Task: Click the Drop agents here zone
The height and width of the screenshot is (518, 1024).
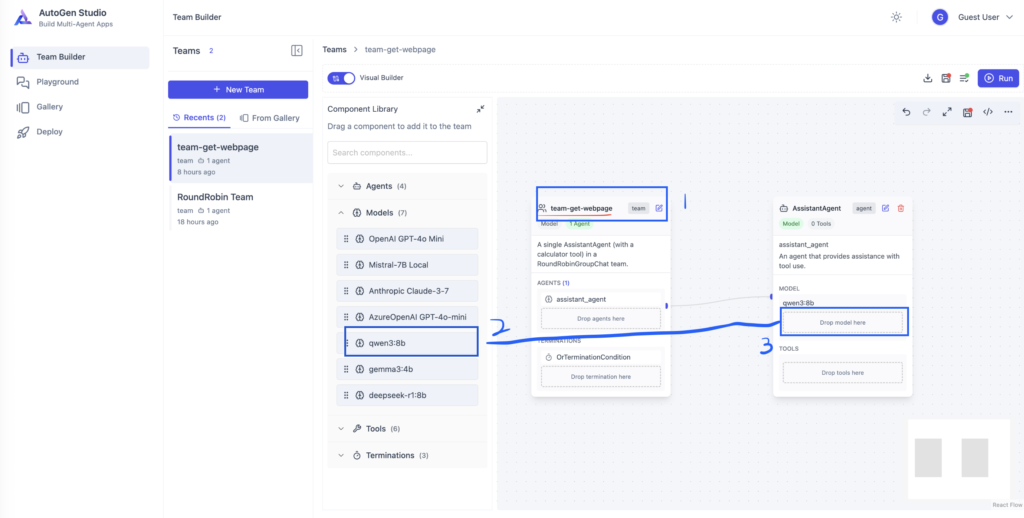Action: pos(601,318)
